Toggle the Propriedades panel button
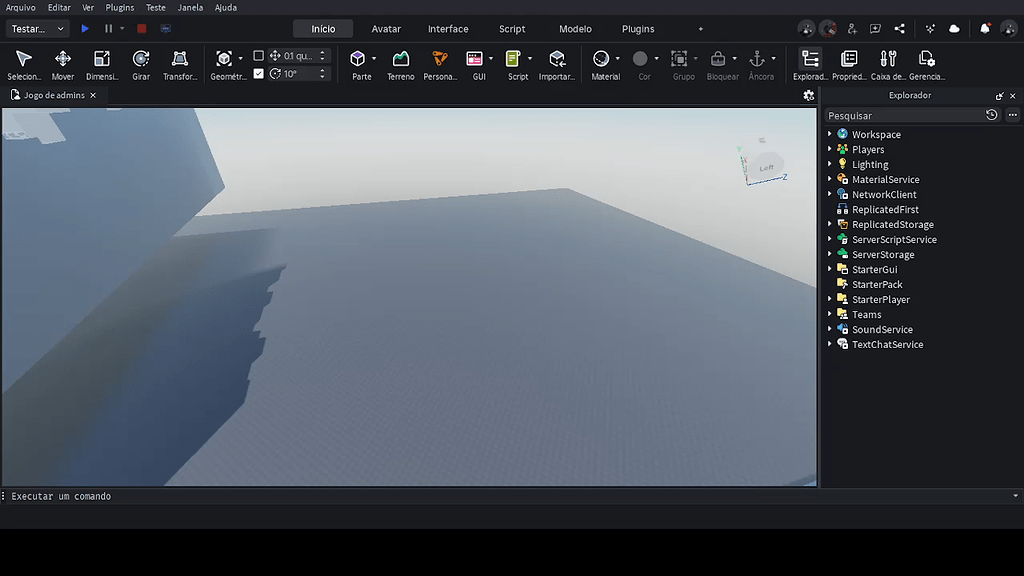 pos(849,65)
